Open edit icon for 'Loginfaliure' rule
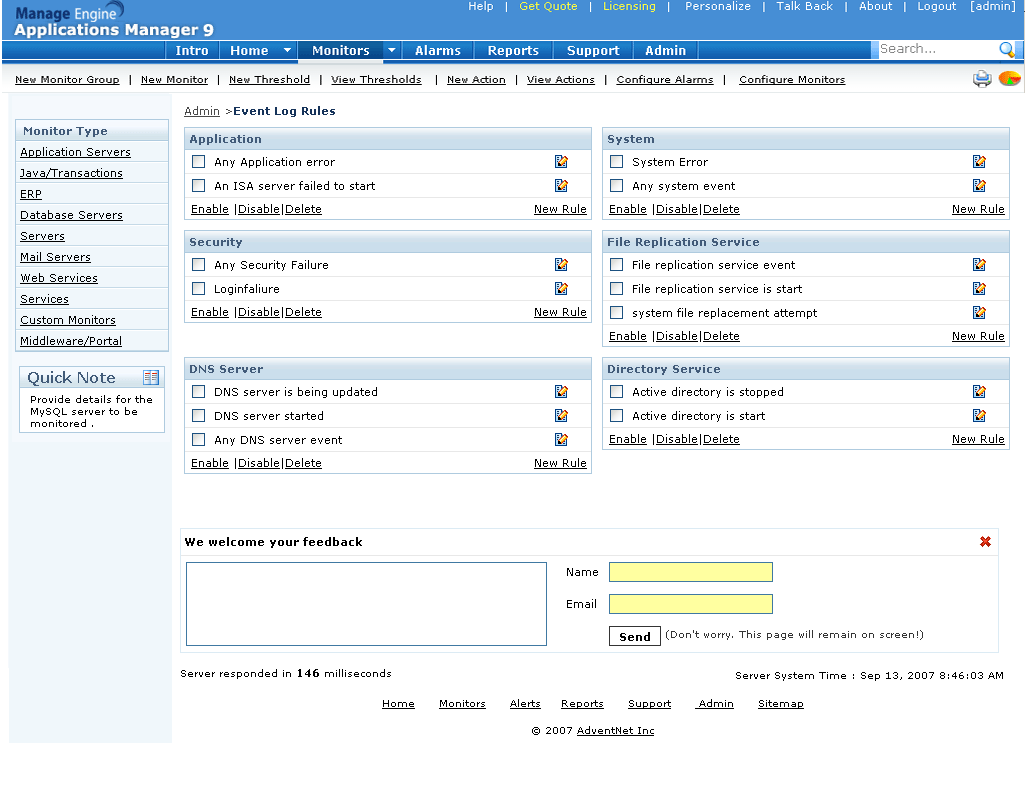The image size is (1025, 800). click(x=561, y=289)
